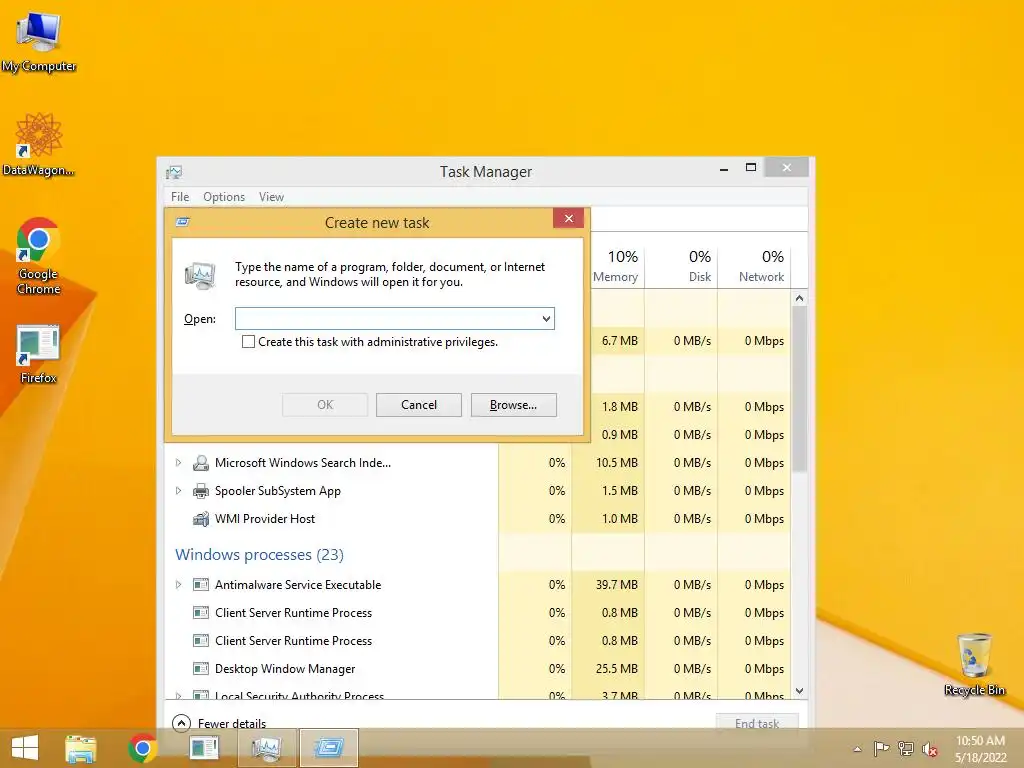Open the Open combo box dropdown arrow
The image size is (1024, 768).
click(x=546, y=319)
